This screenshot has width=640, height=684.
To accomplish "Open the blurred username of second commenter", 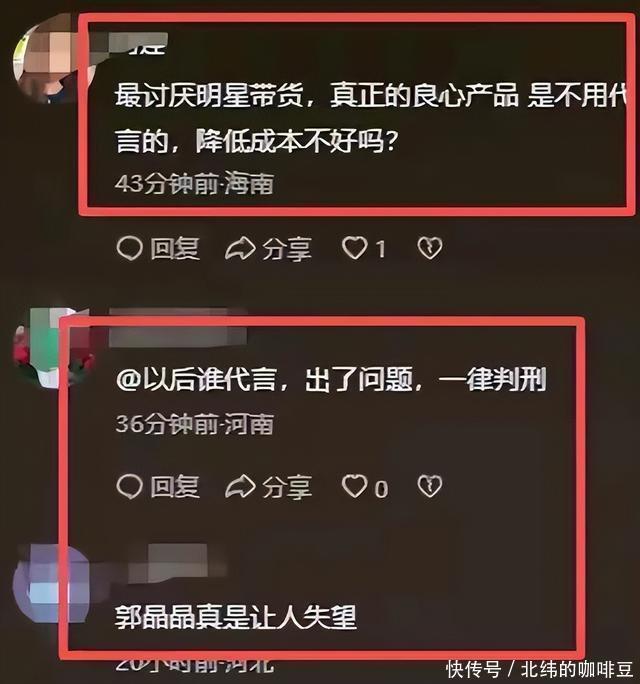I will tap(177, 328).
